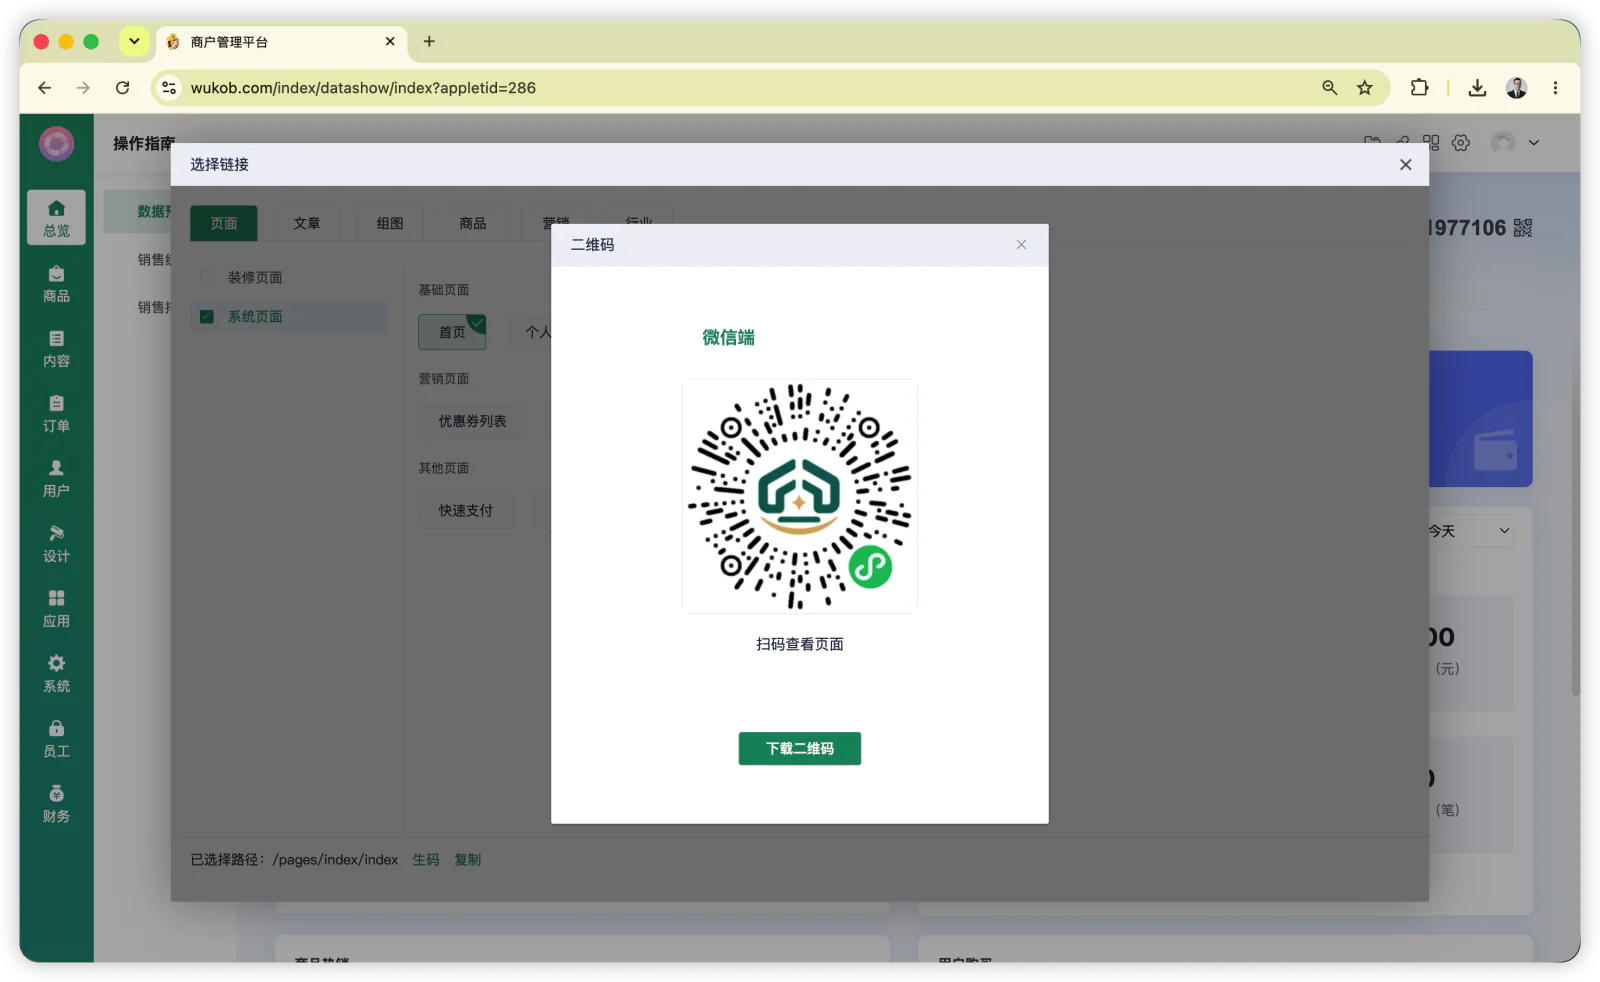Viewport: 1600px width, 982px height.
Task: Click the header user avatar
Action: (x=1503, y=143)
